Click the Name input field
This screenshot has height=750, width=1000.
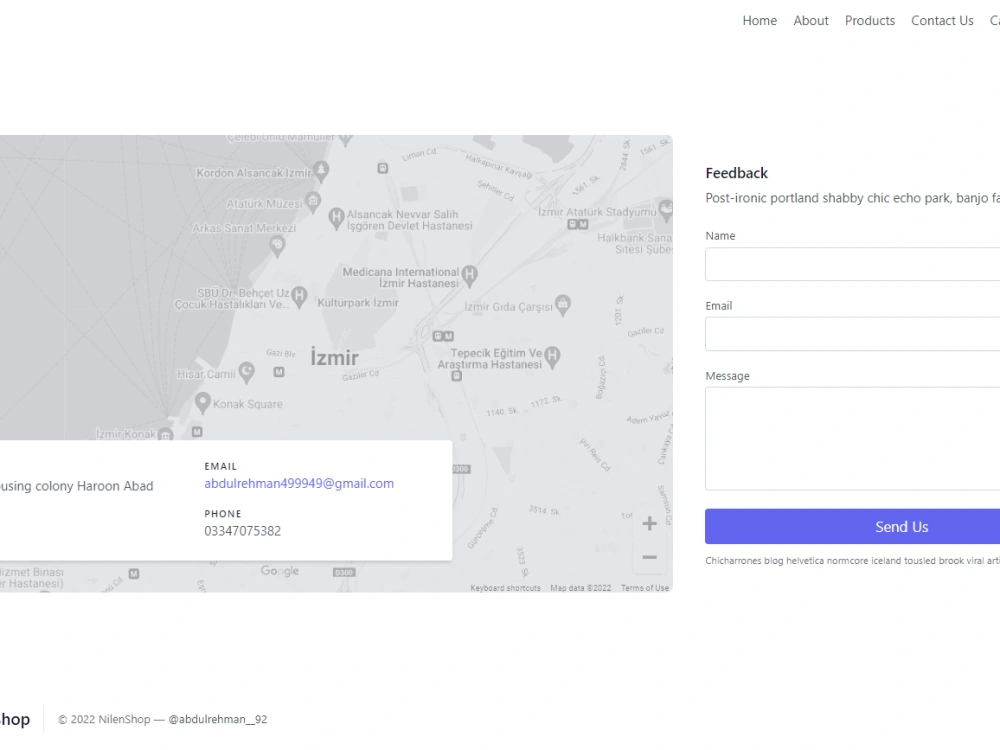(860, 263)
